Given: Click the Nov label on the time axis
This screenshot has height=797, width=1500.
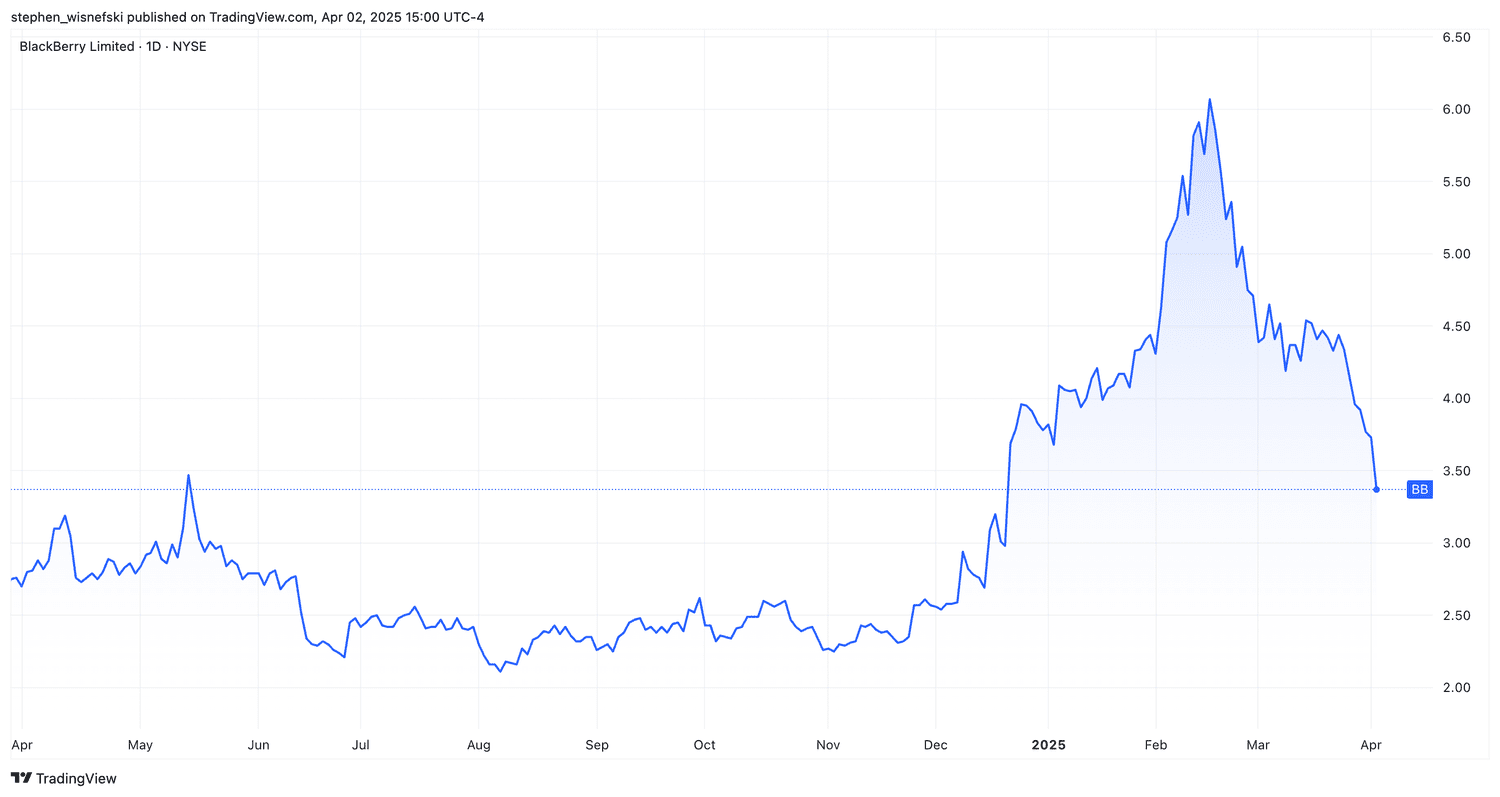Looking at the screenshot, I should 829,745.
